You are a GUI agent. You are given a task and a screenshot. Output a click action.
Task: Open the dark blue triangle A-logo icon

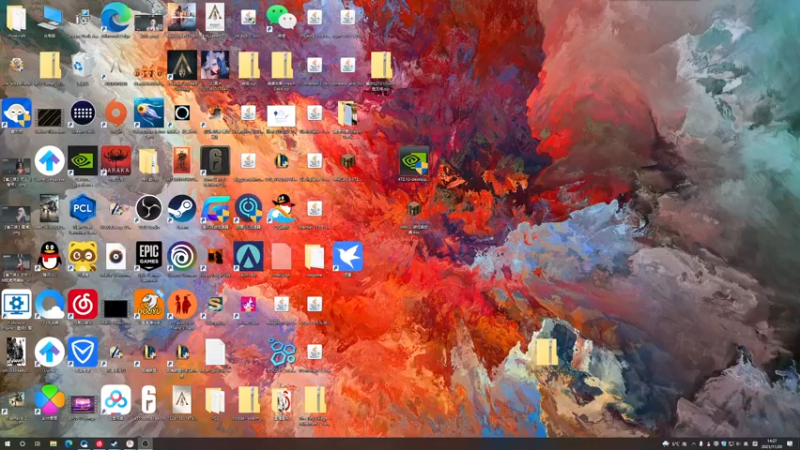click(248, 256)
